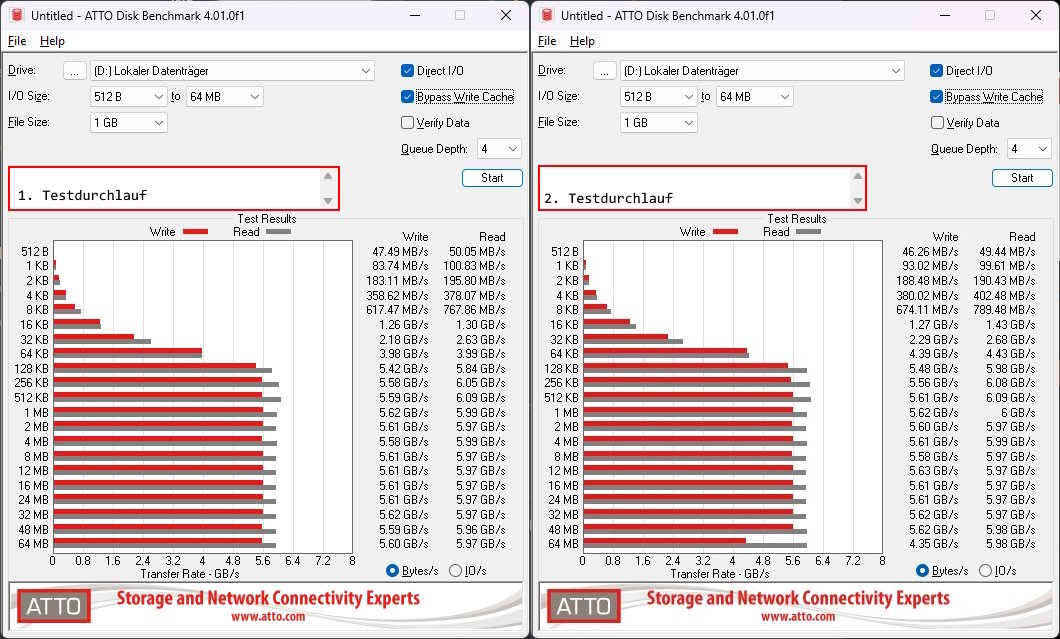Click 789.48 MB/s read value, right window

coord(1007,310)
